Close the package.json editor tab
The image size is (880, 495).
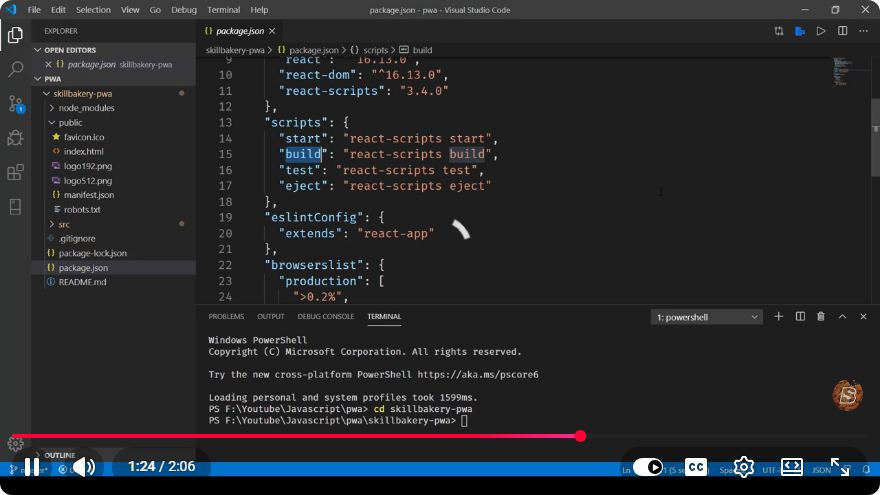pos(272,31)
